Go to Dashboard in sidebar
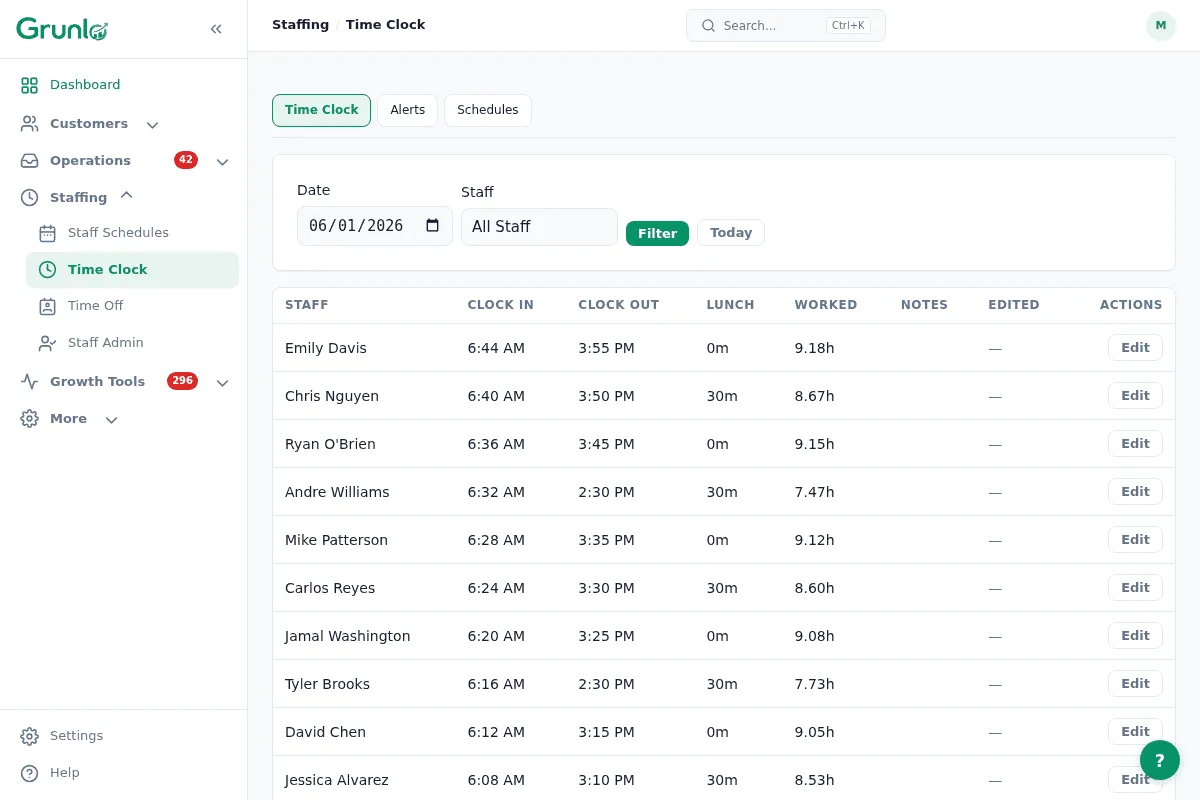 click(85, 85)
